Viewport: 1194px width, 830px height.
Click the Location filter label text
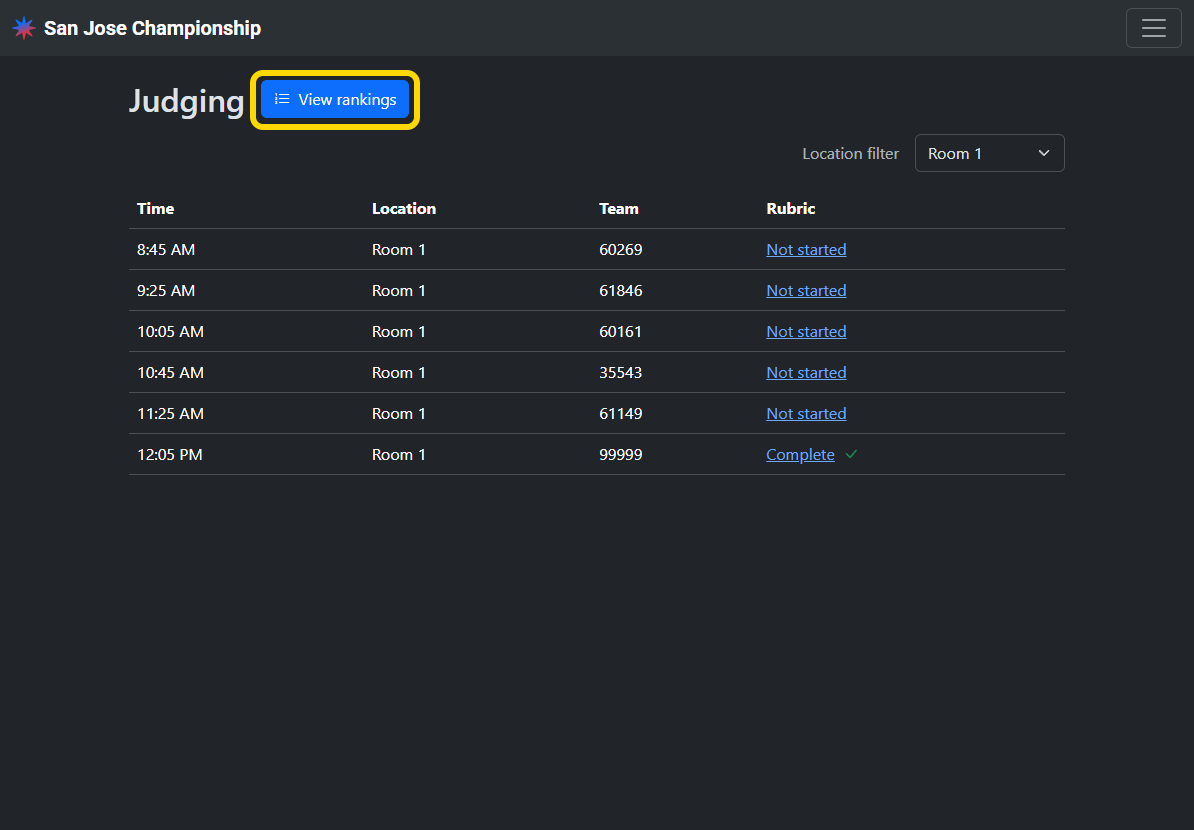click(x=850, y=154)
